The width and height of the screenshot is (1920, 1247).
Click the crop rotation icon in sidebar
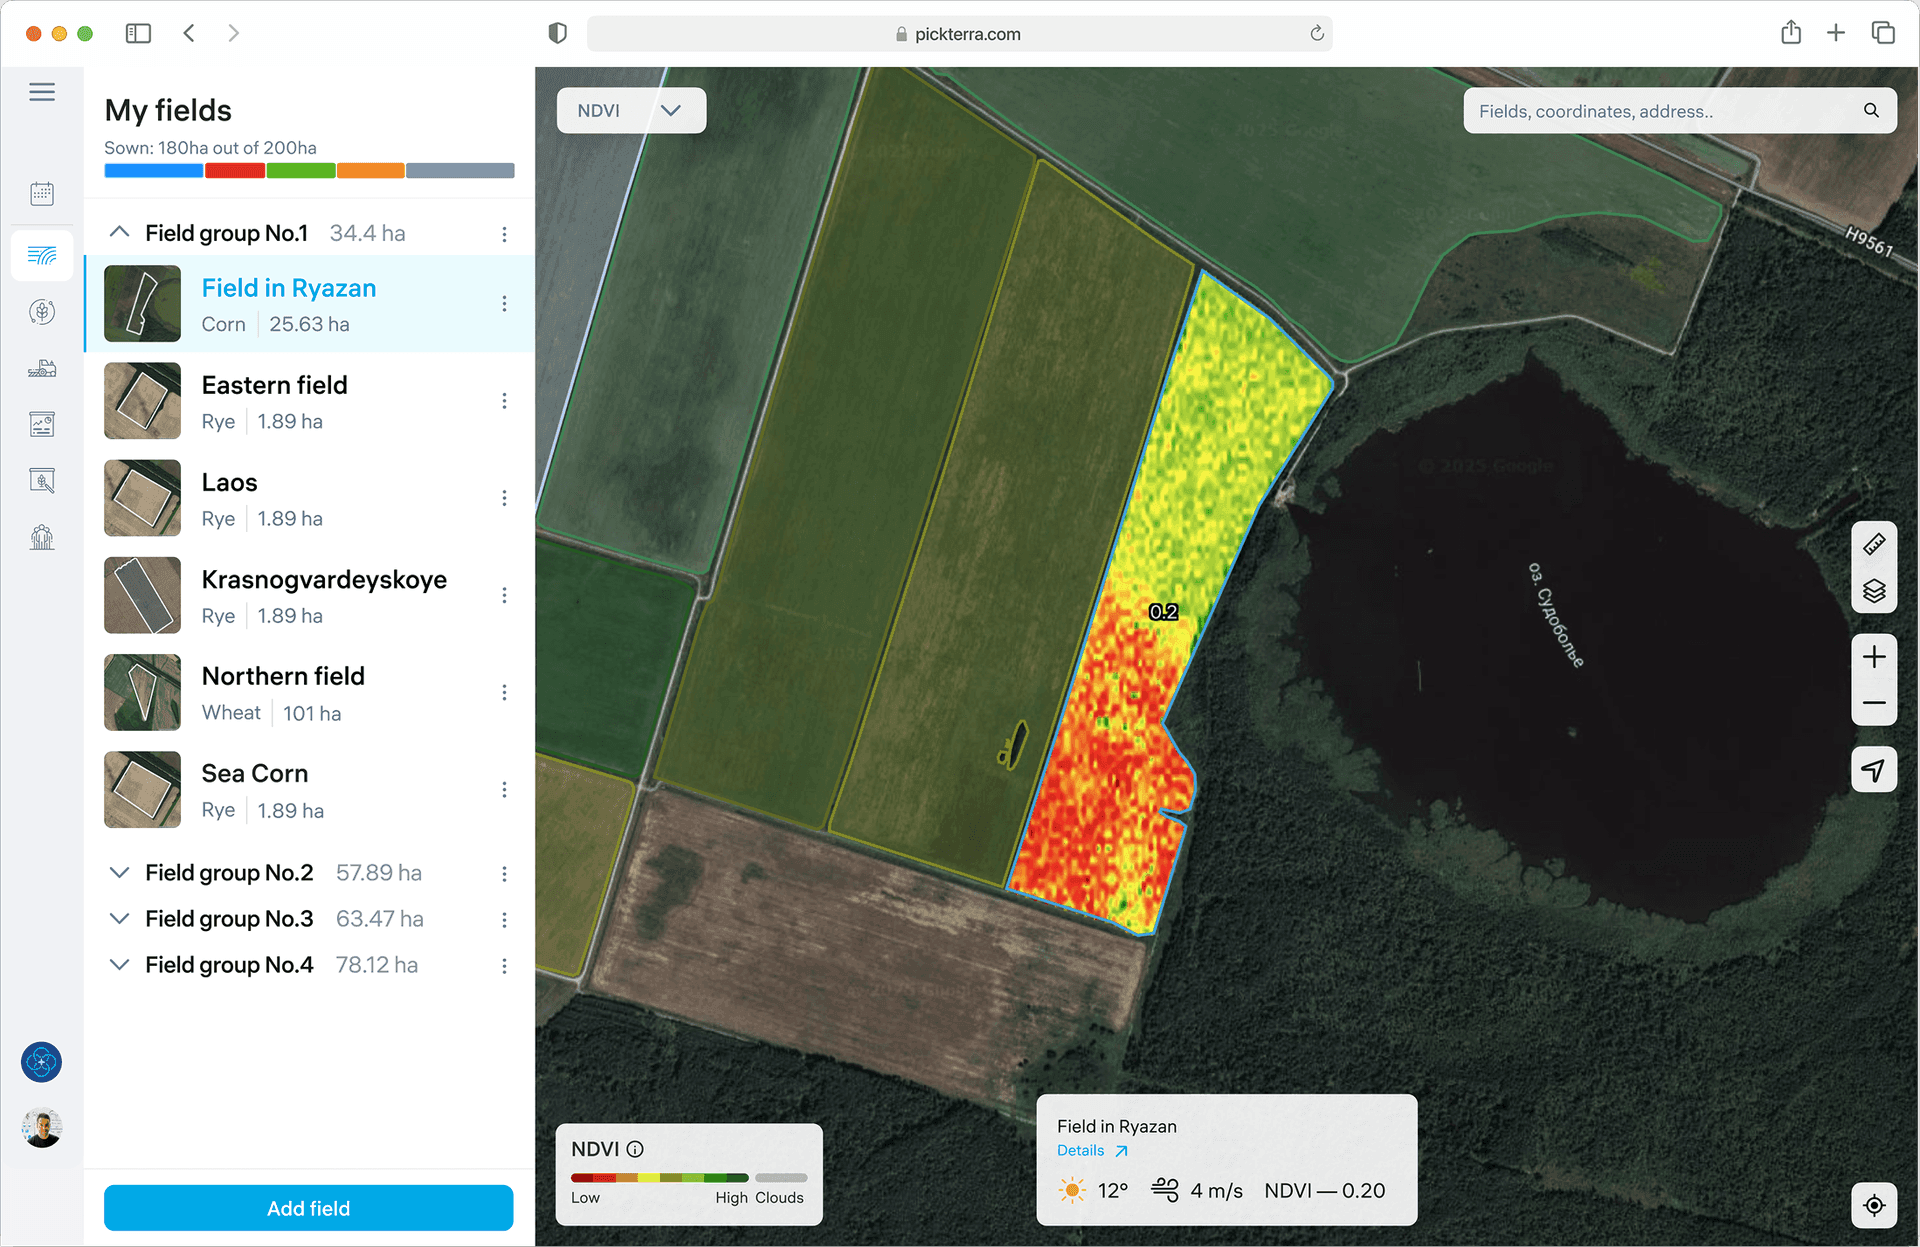pos(41,312)
